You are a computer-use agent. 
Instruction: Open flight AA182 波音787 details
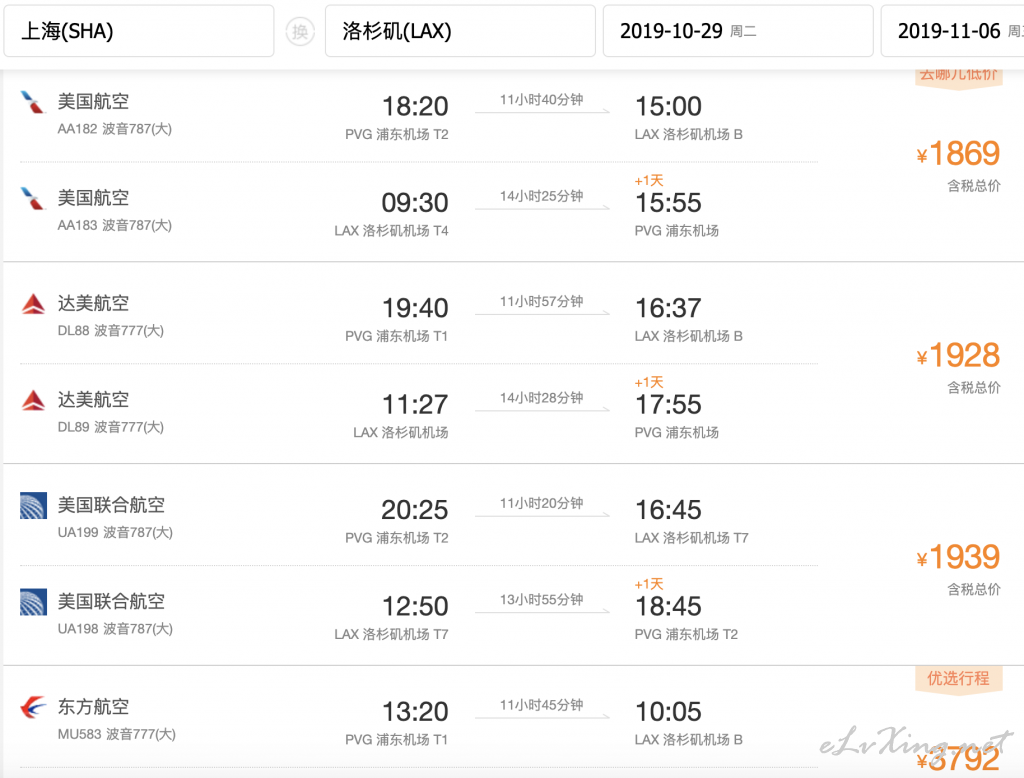[114, 129]
